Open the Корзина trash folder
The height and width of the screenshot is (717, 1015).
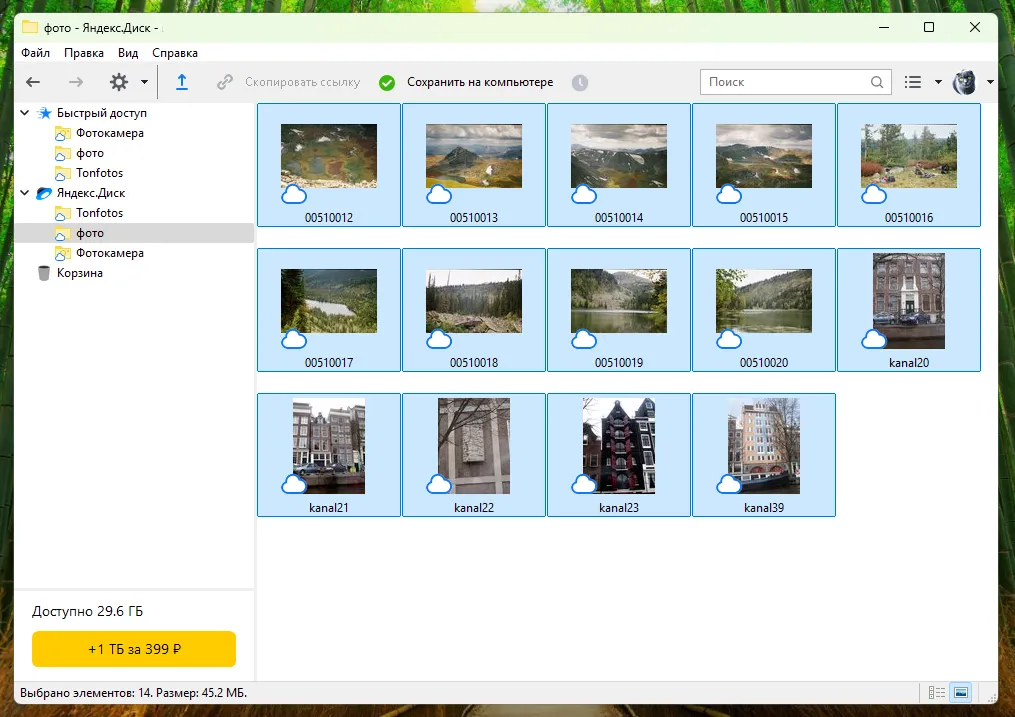tap(79, 273)
